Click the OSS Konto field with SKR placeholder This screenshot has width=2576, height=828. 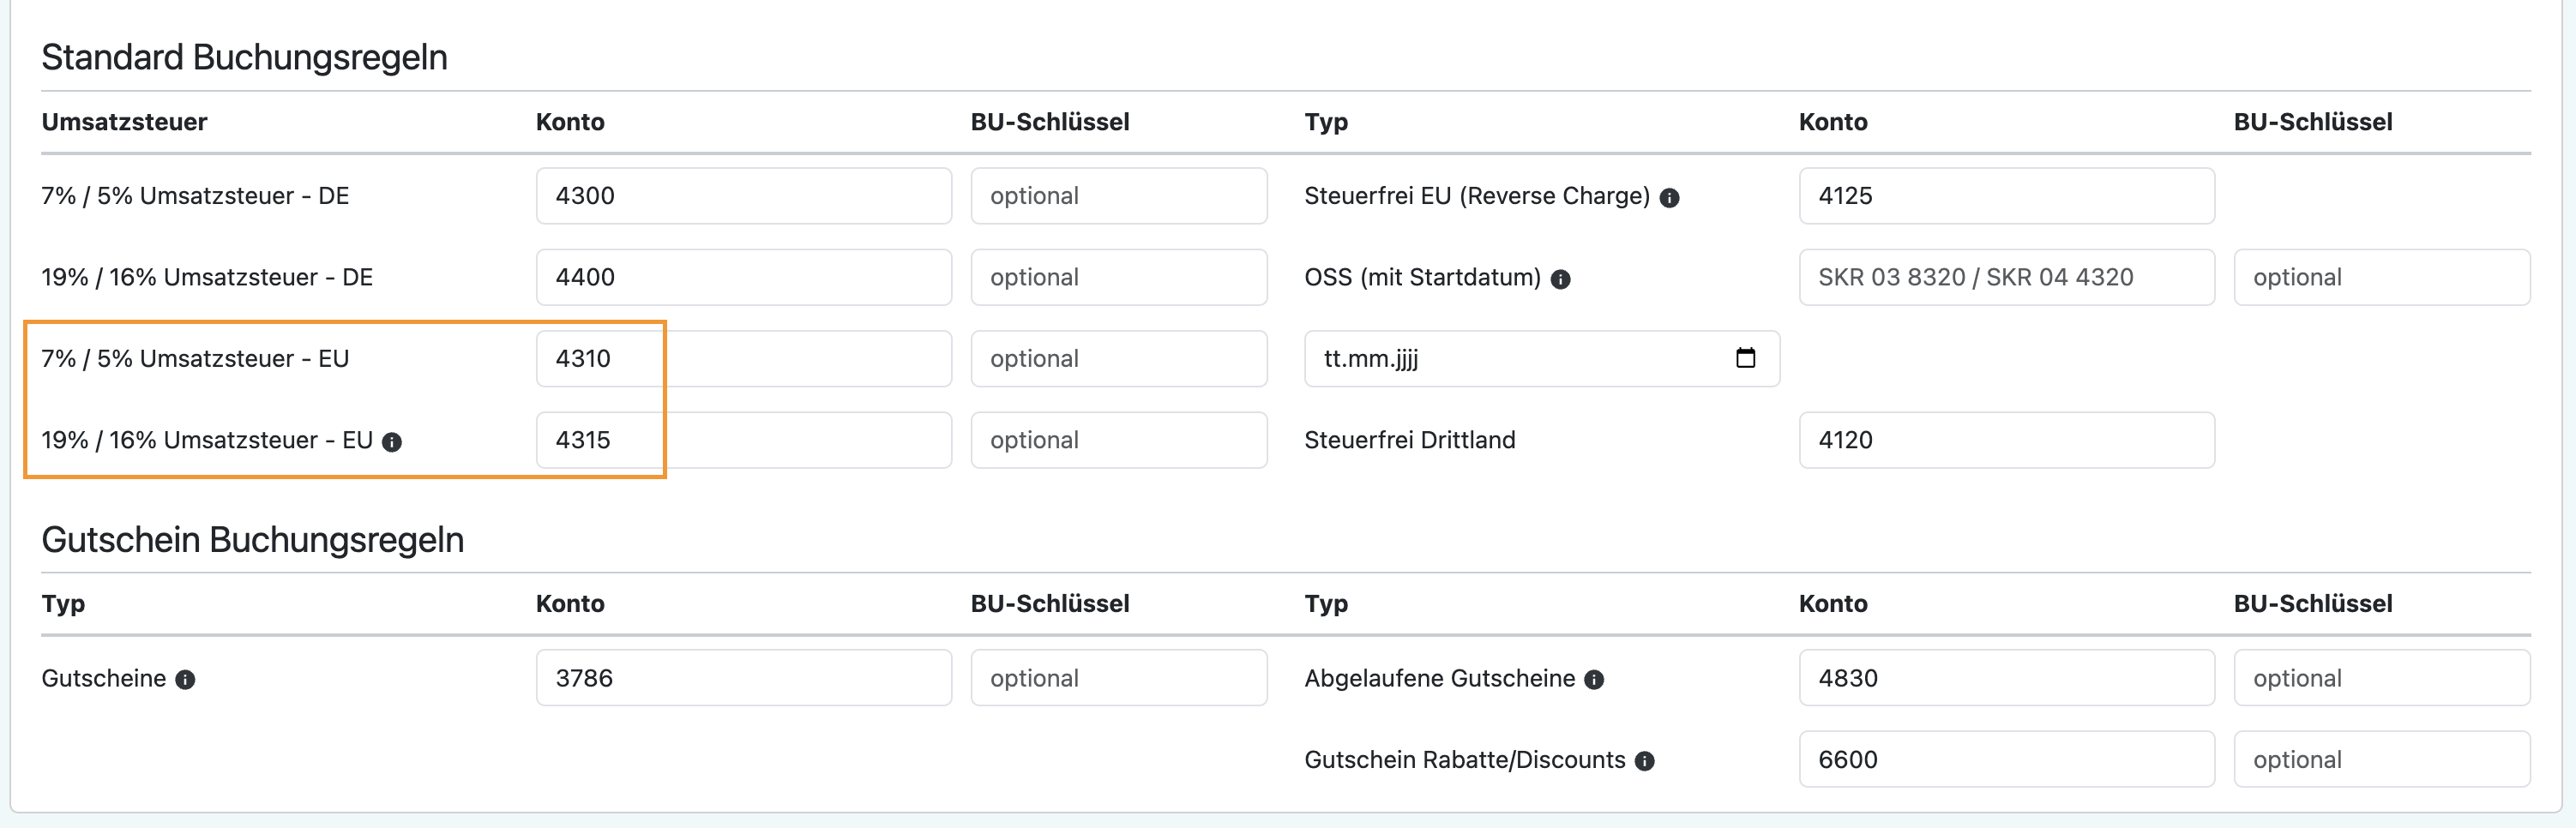click(2005, 277)
